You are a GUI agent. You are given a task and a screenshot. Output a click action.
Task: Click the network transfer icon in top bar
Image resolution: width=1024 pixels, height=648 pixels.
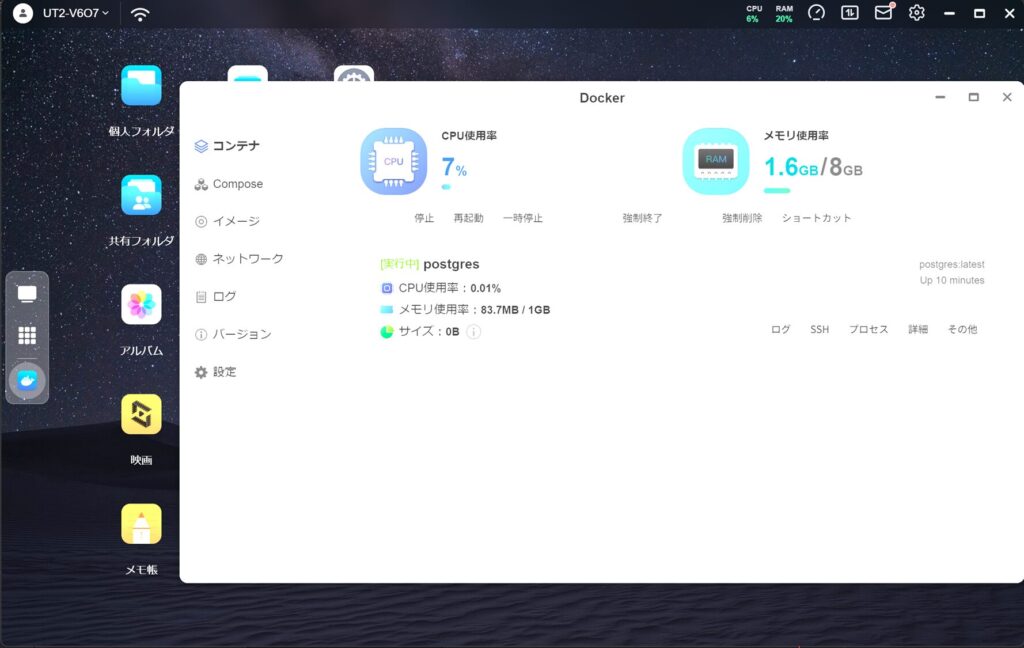(x=850, y=12)
